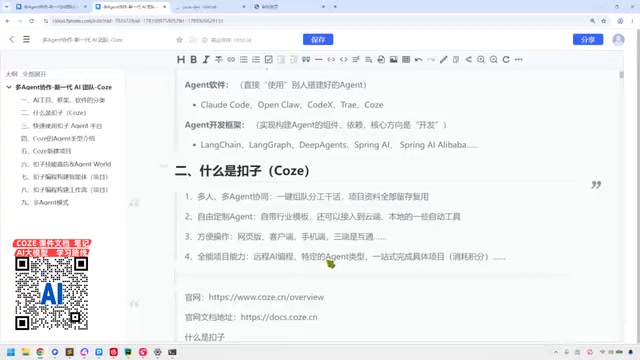
Task: Open a new browser tab with plus
Action: pyautogui.click(x=335, y=7)
